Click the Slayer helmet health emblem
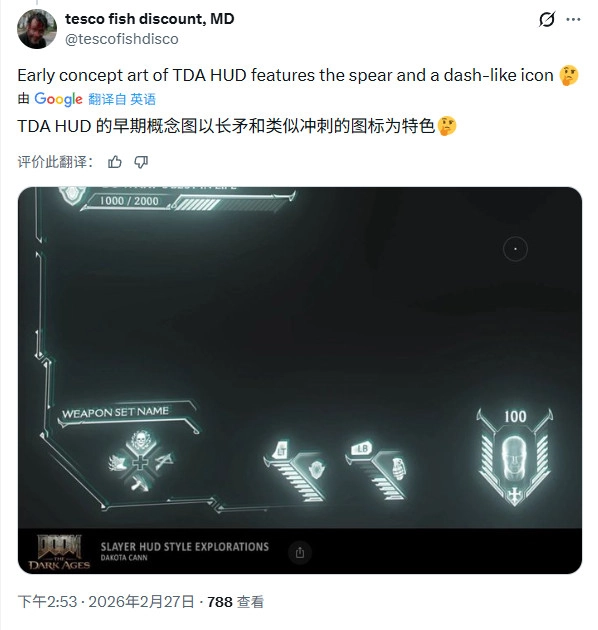Image resolution: width=598 pixels, height=630 pixels. (515, 457)
